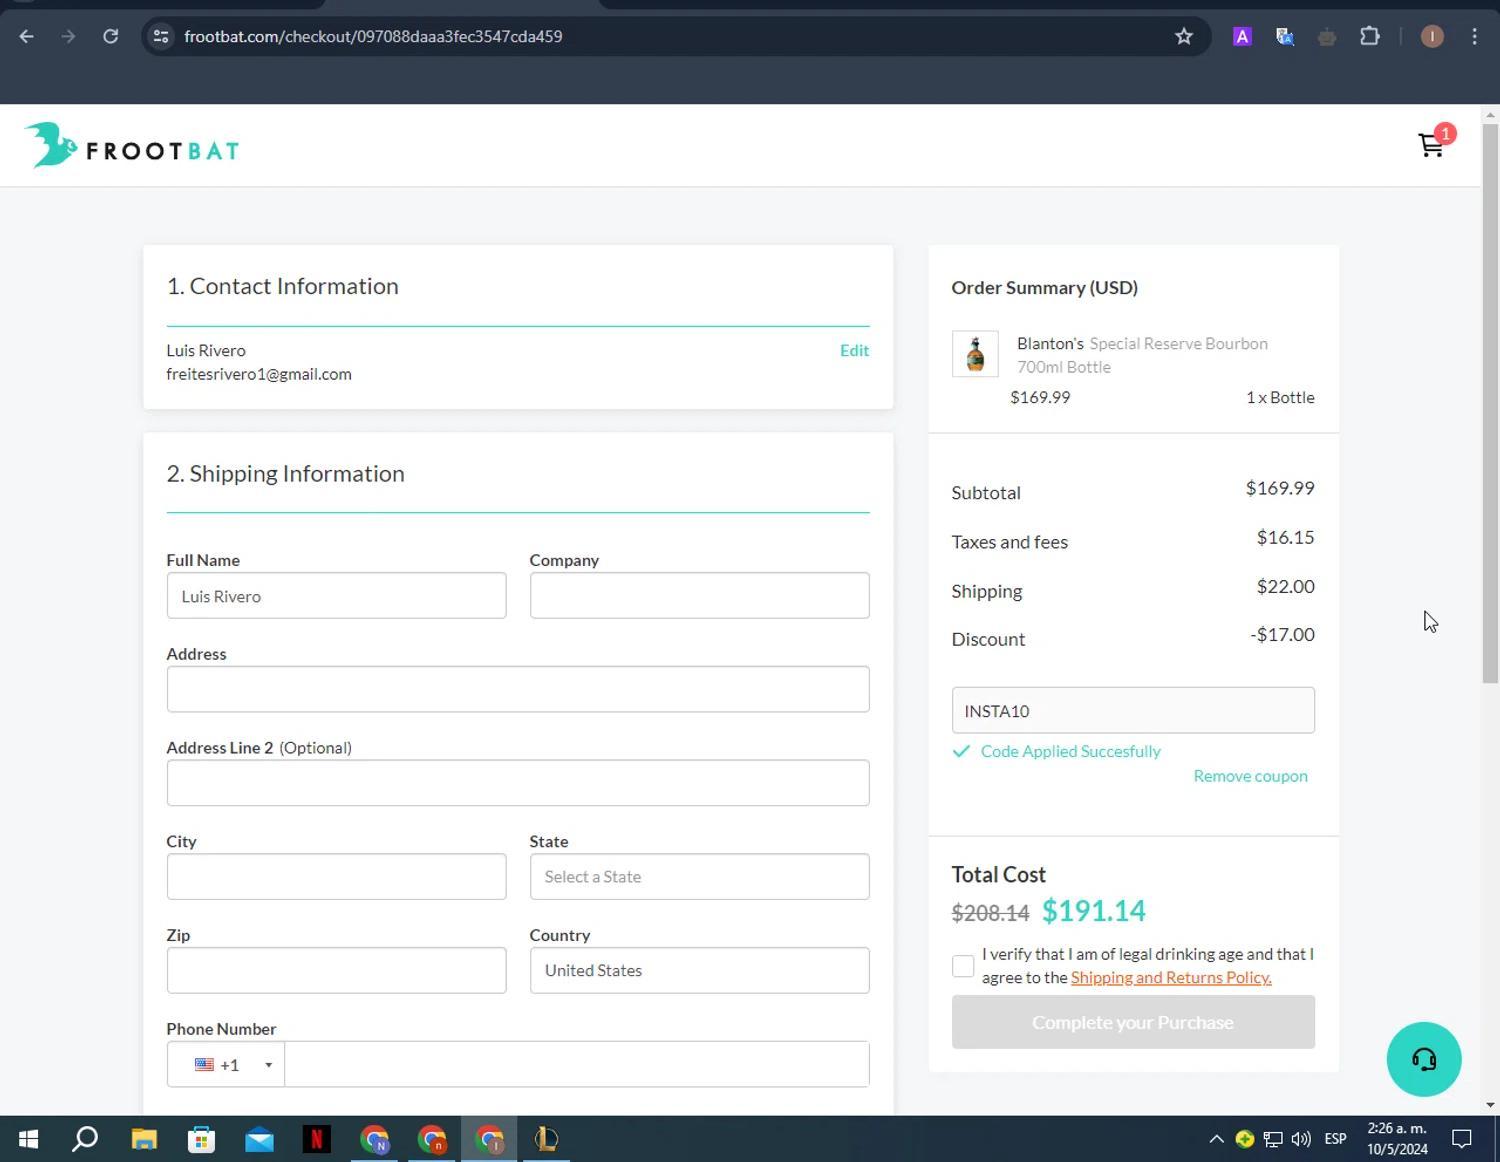
Task: Click the green tray icon beside the network icon
Action: 1245,1139
